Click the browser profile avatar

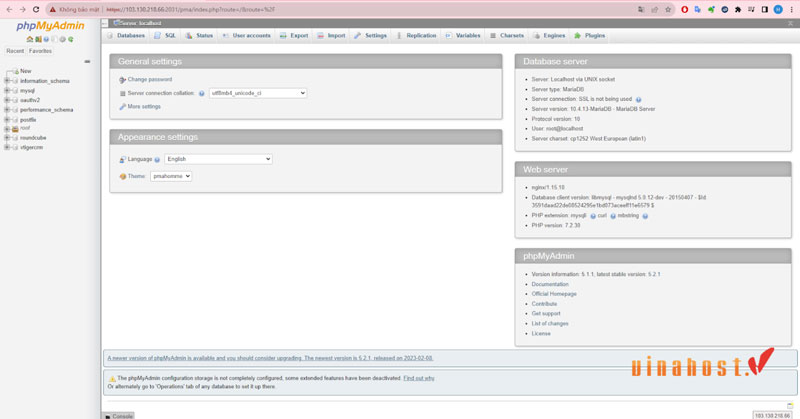click(778, 10)
